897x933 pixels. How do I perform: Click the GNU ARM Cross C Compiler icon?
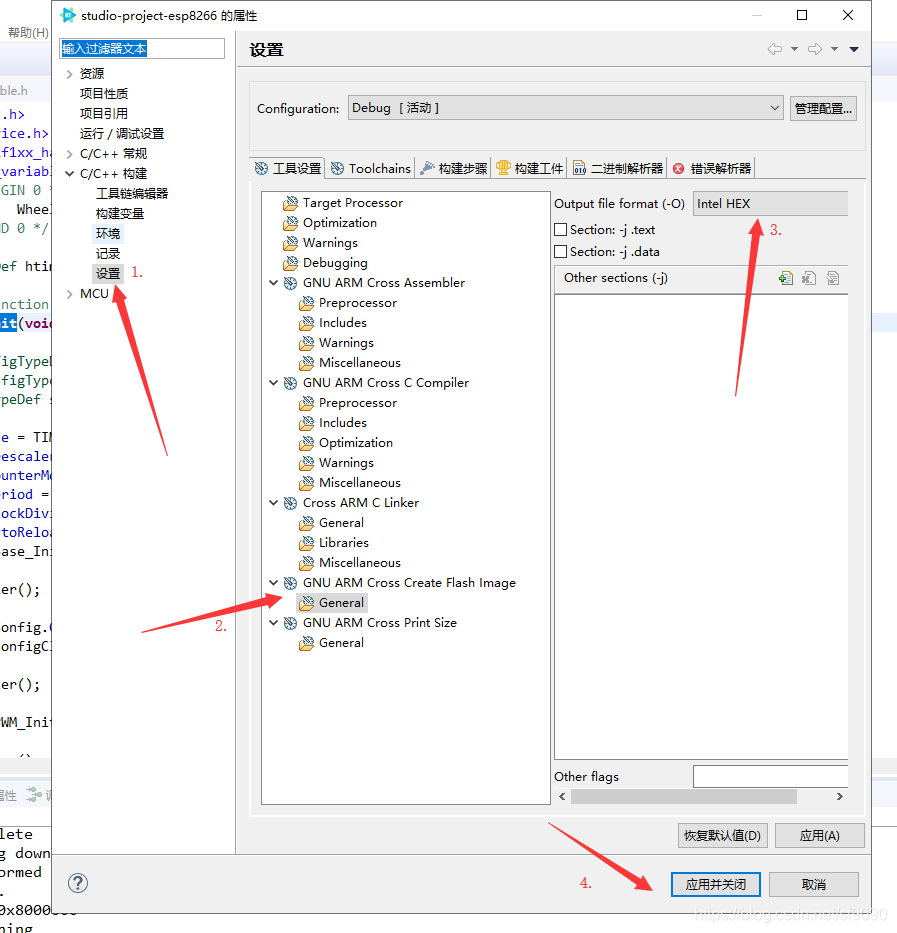point(290,383)
